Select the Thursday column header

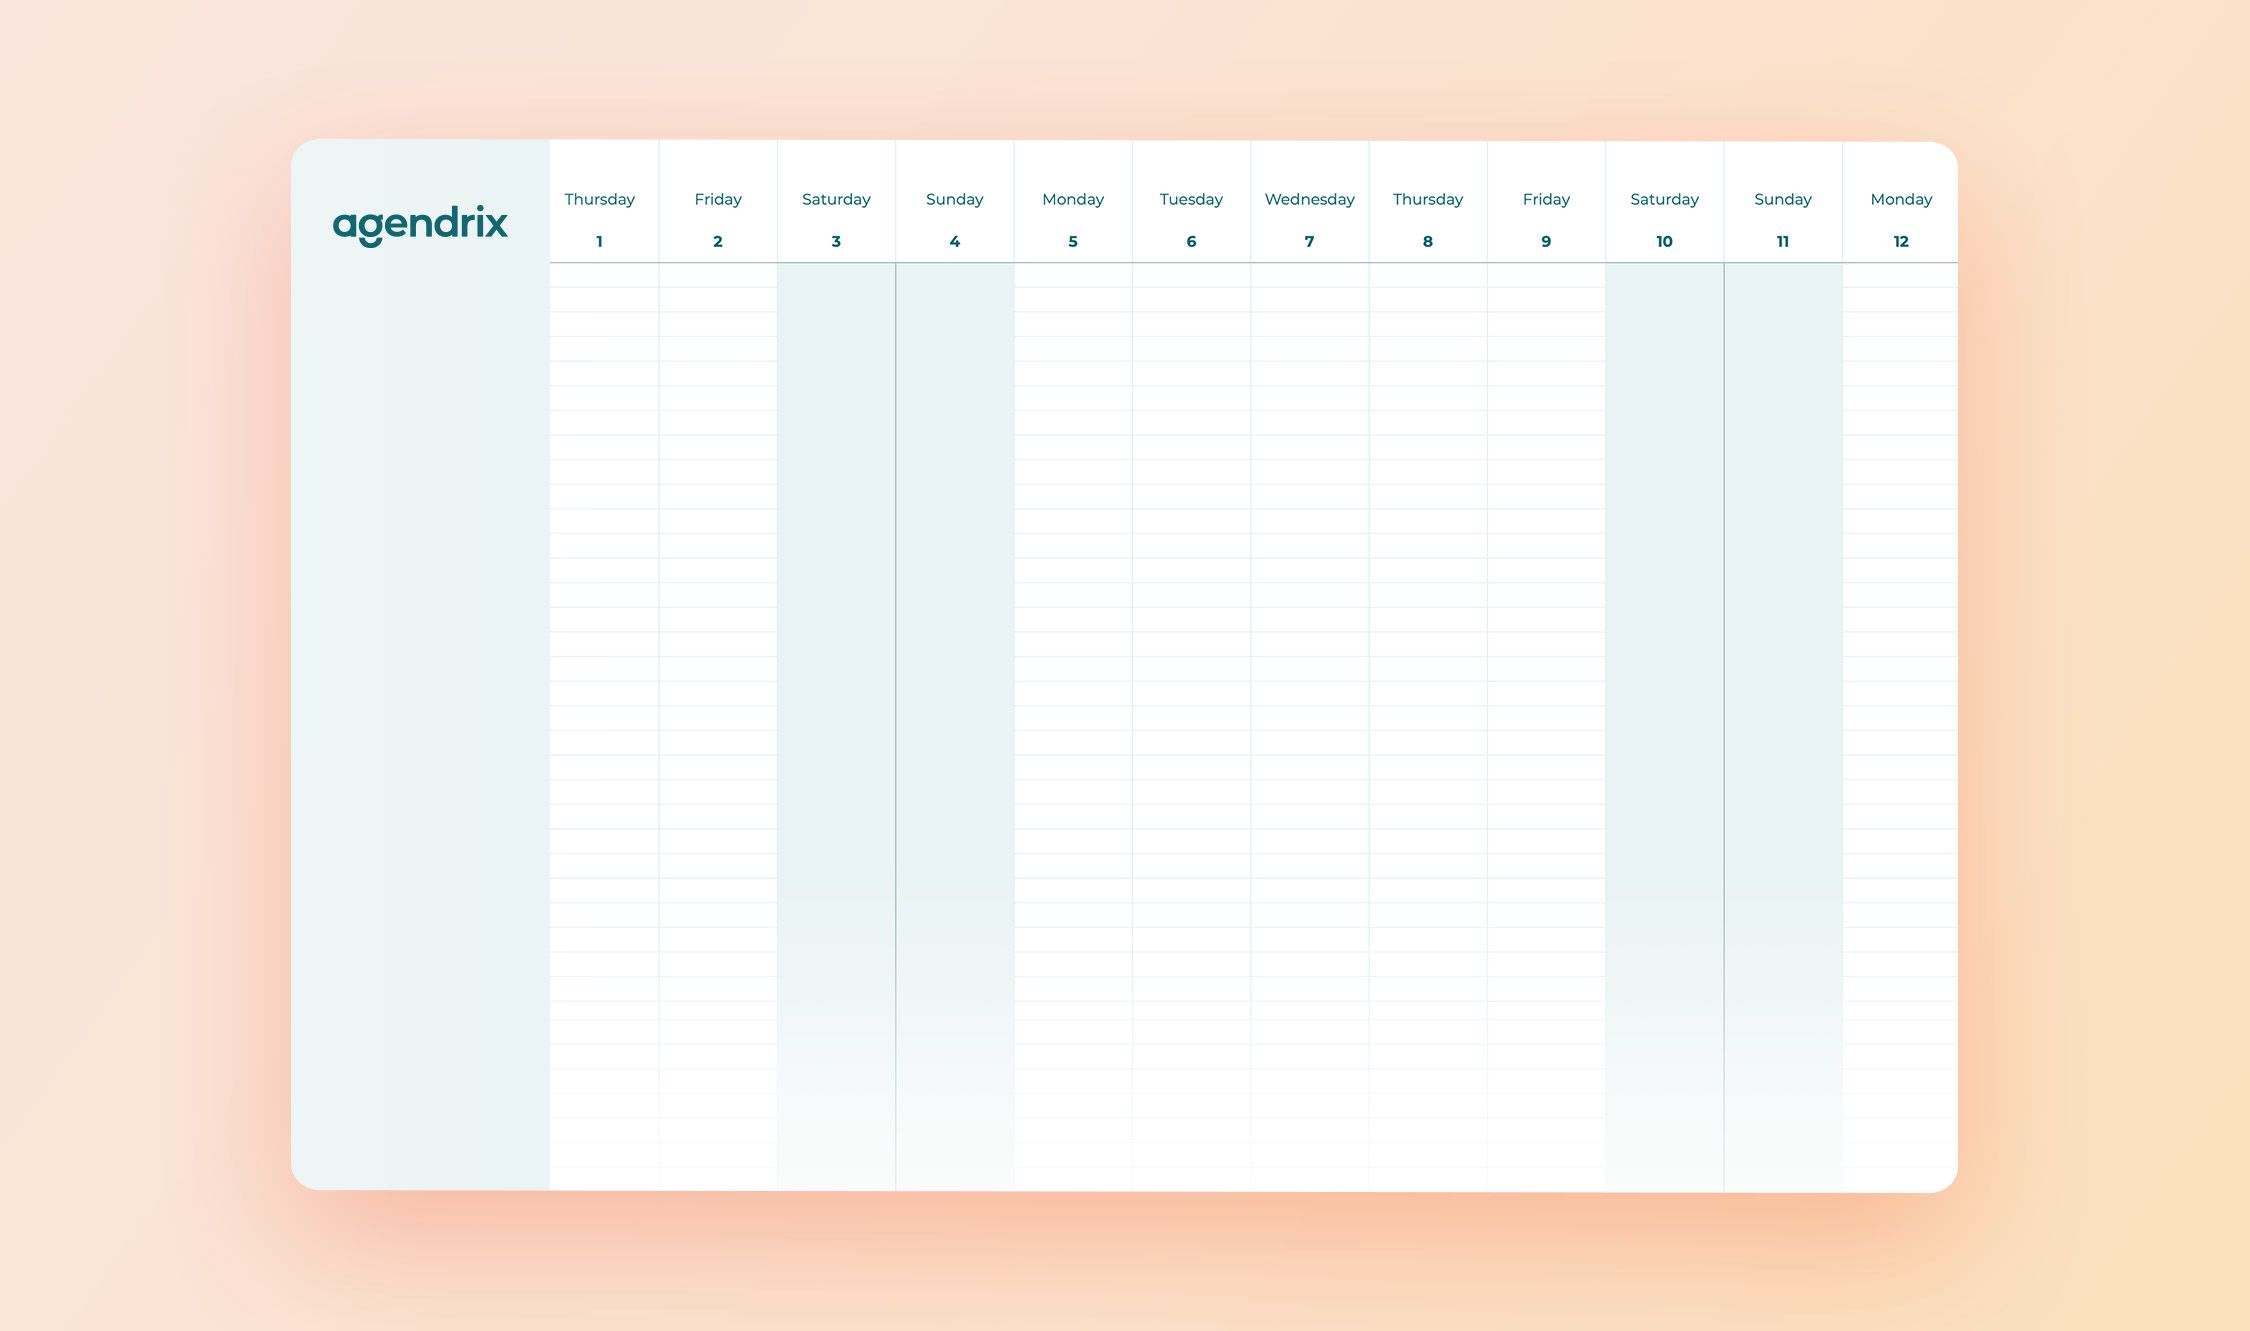tap(599, 198)
